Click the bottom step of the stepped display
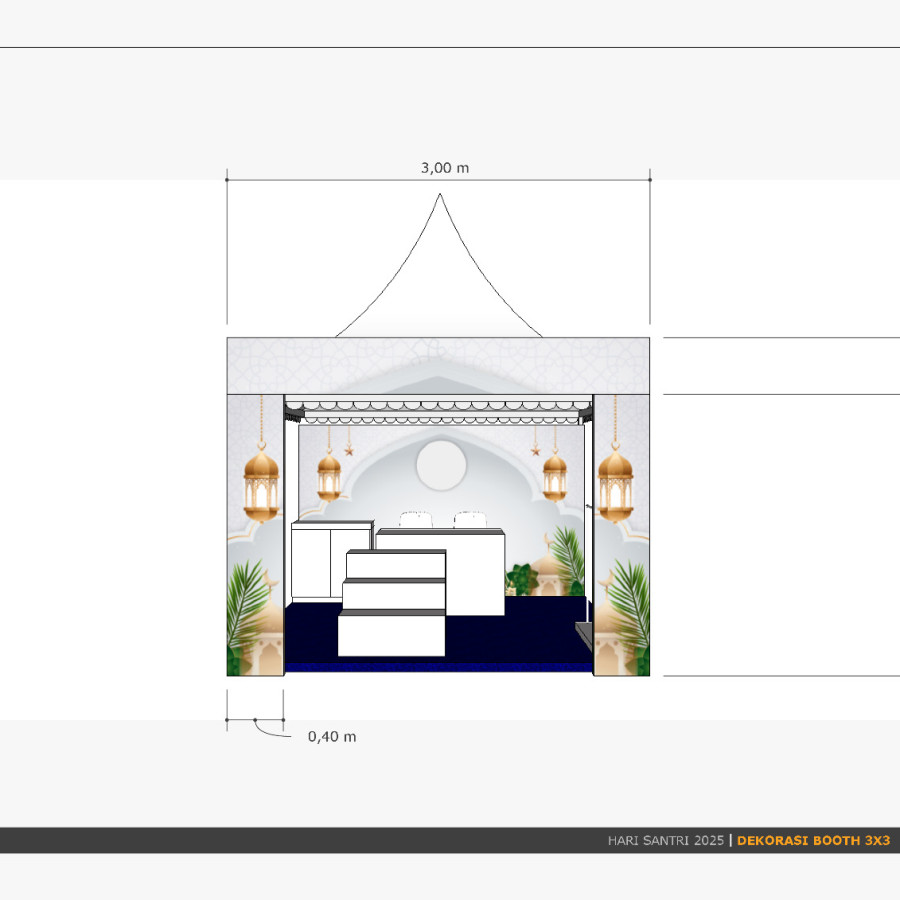The image size is (900, 900). pos(391,634)
